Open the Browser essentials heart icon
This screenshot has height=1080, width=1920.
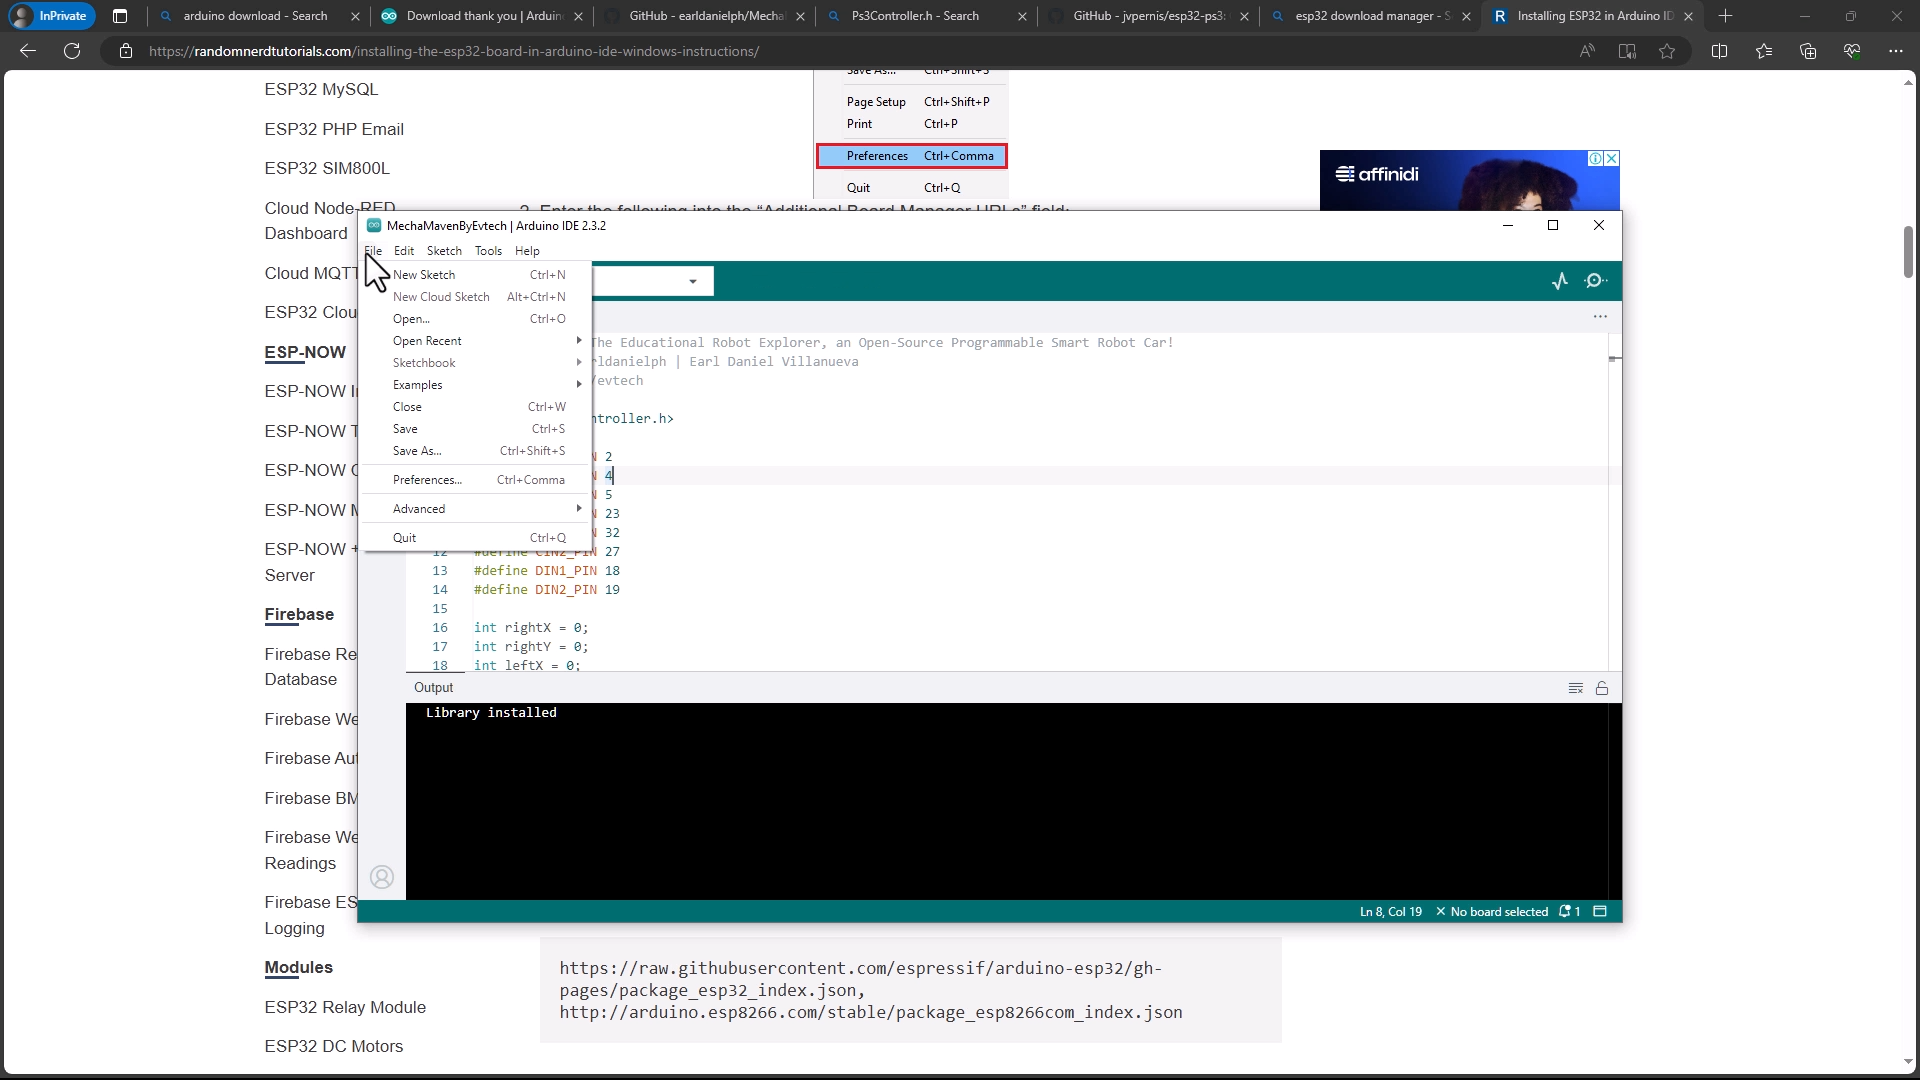[x=1852, y=51]
